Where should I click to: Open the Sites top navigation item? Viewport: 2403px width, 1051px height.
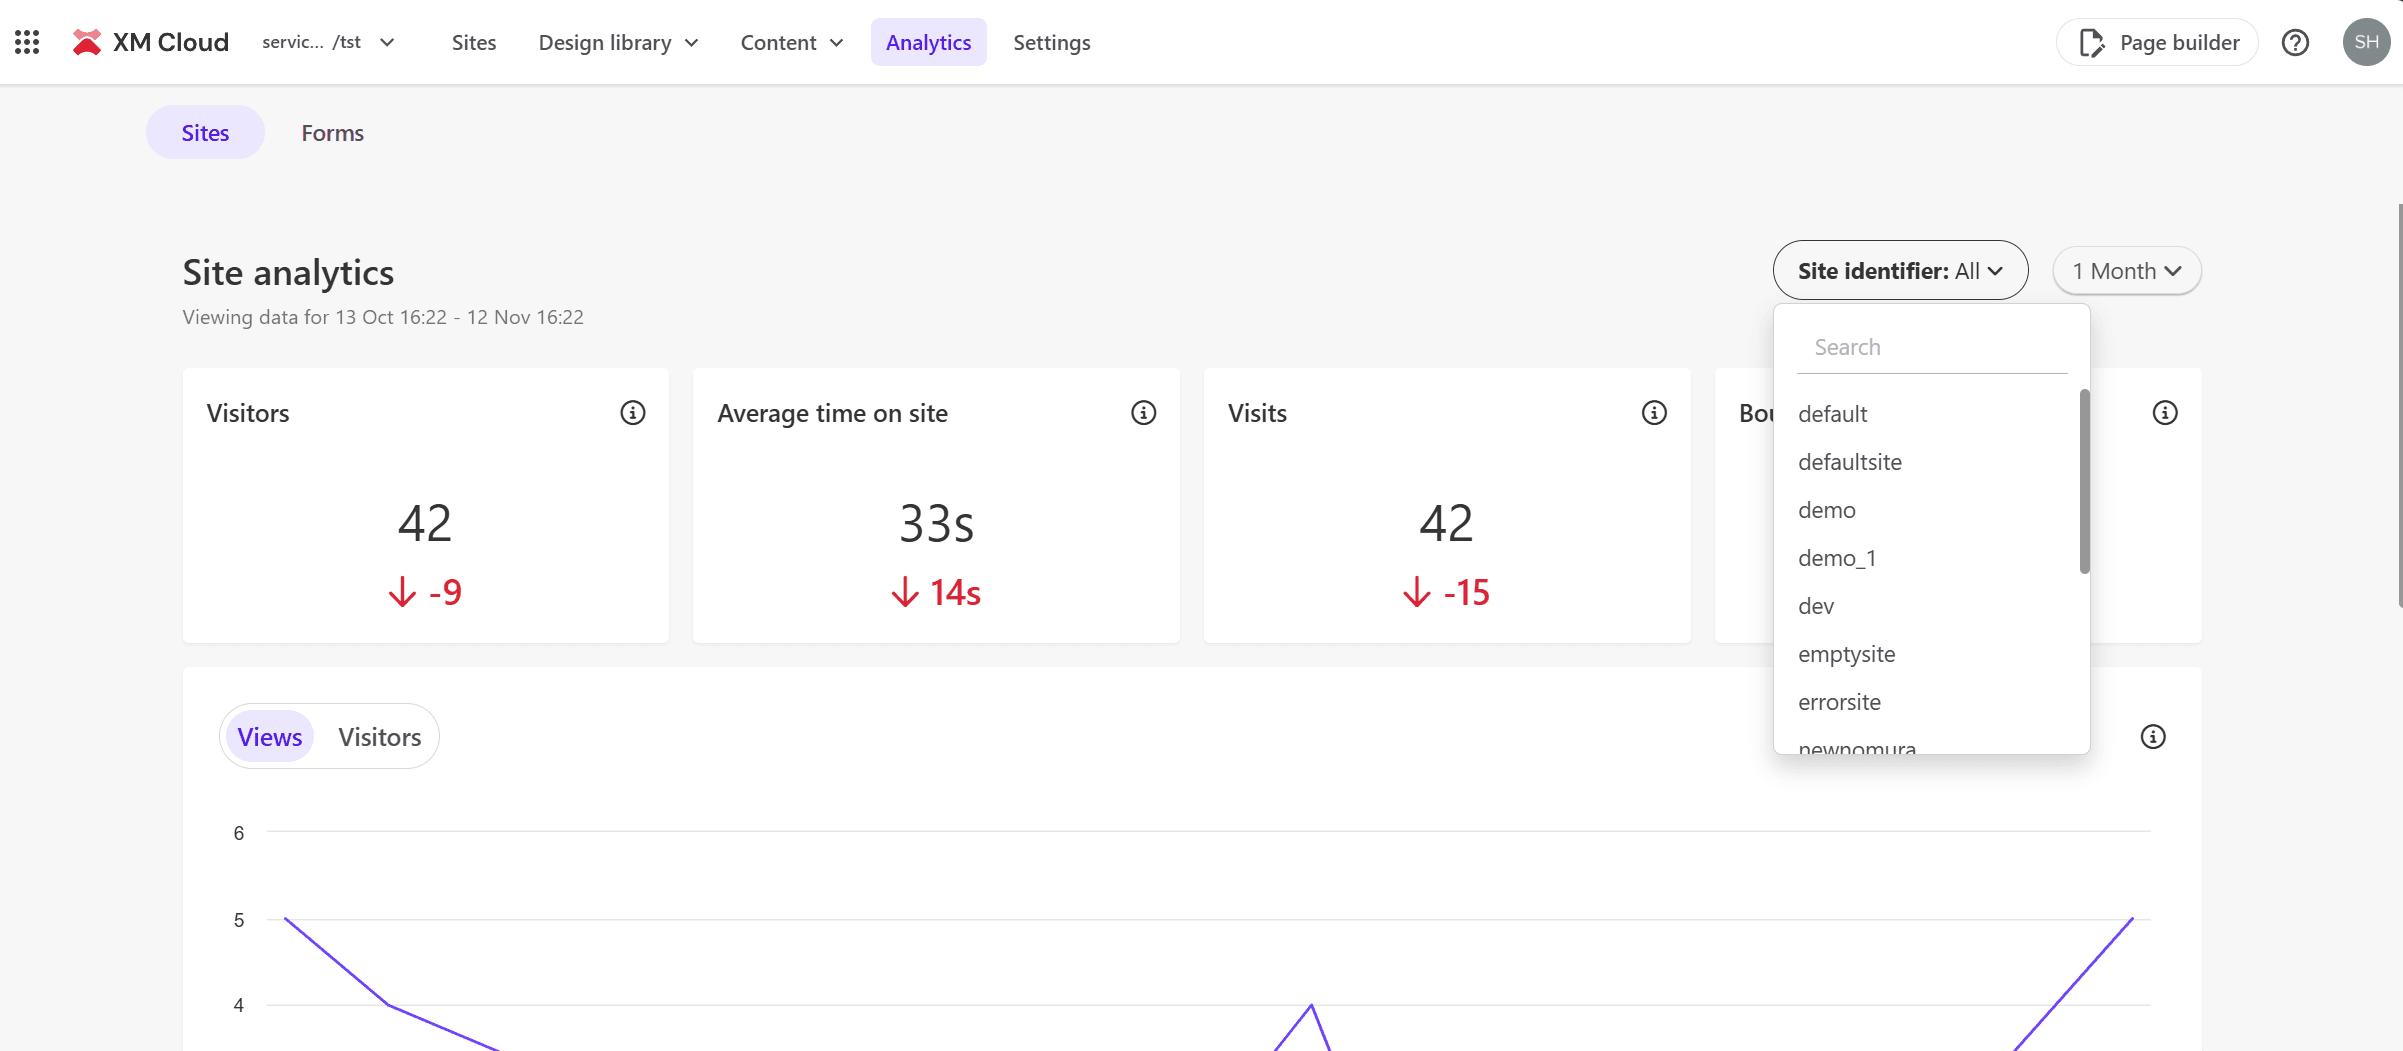point(473,42)
